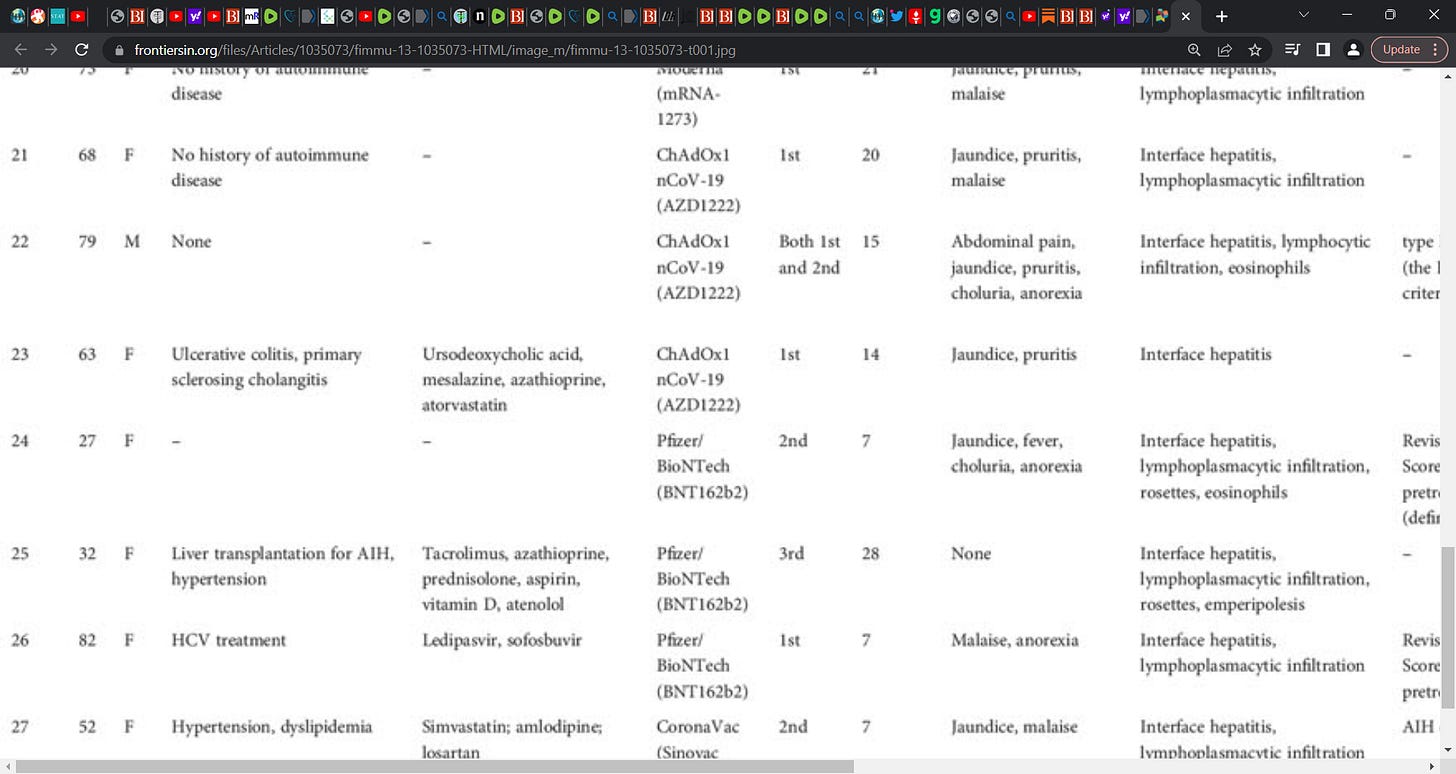Click 'Interface hepatitis, lymphocytic infiltration, eosinophils' cell
This screenshot has height=774, width=1456.
1255,255
